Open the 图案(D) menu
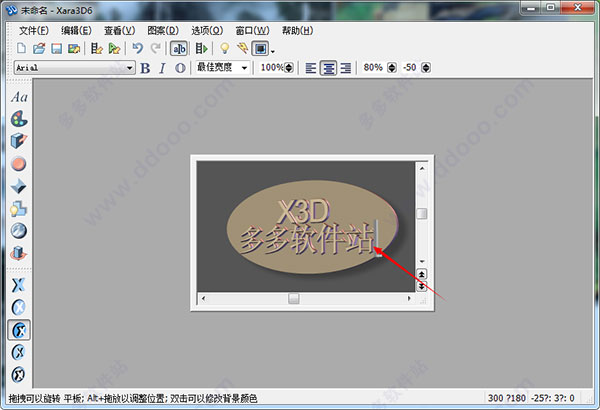Image resolution: width=600 pixels, height=410 pixels. coord(163,31)
